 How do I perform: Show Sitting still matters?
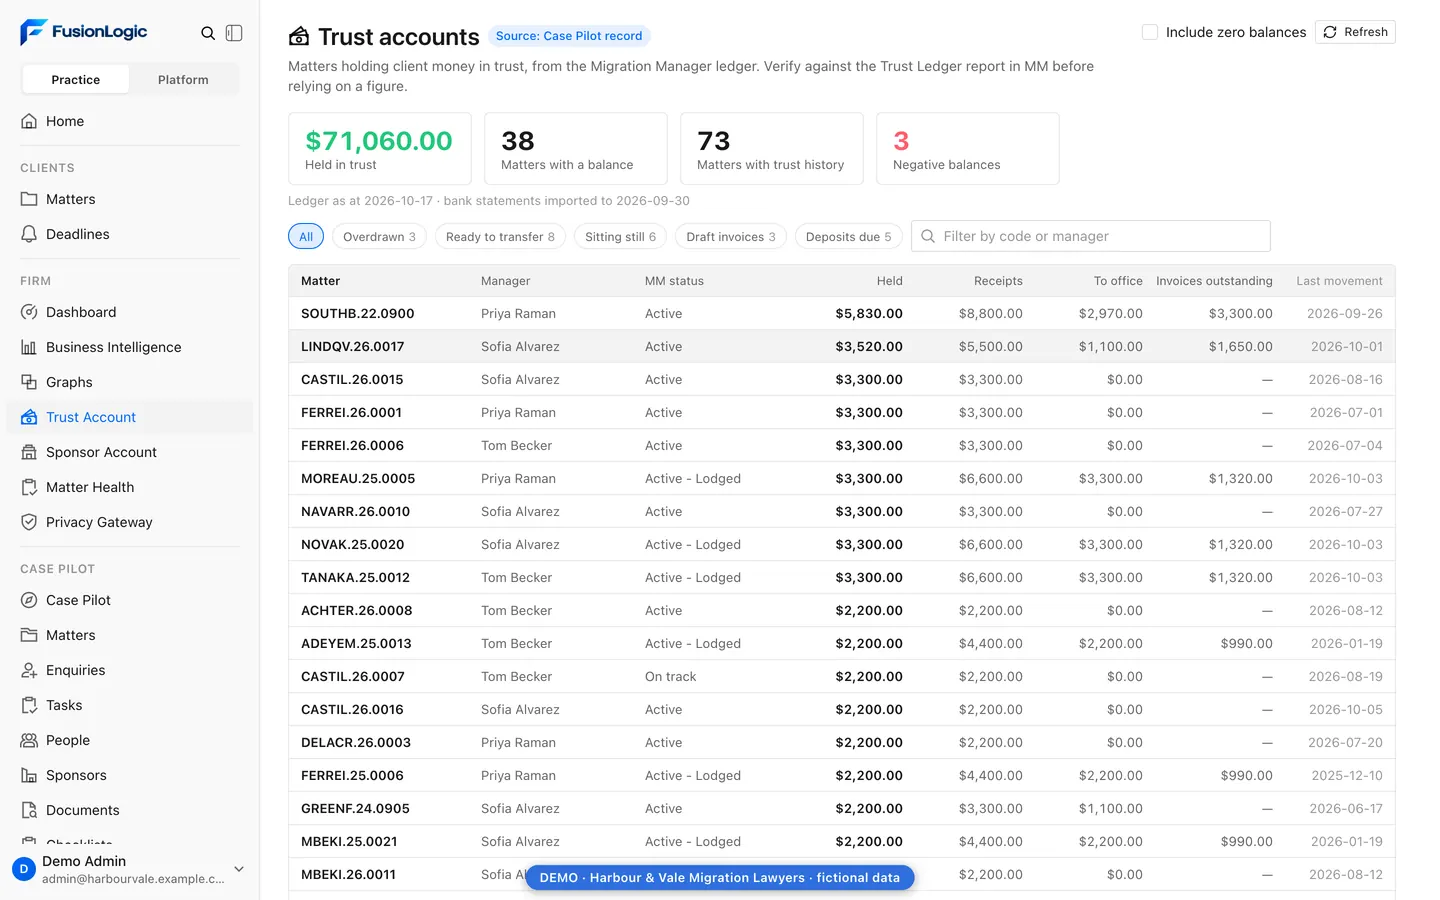(620, 236)
